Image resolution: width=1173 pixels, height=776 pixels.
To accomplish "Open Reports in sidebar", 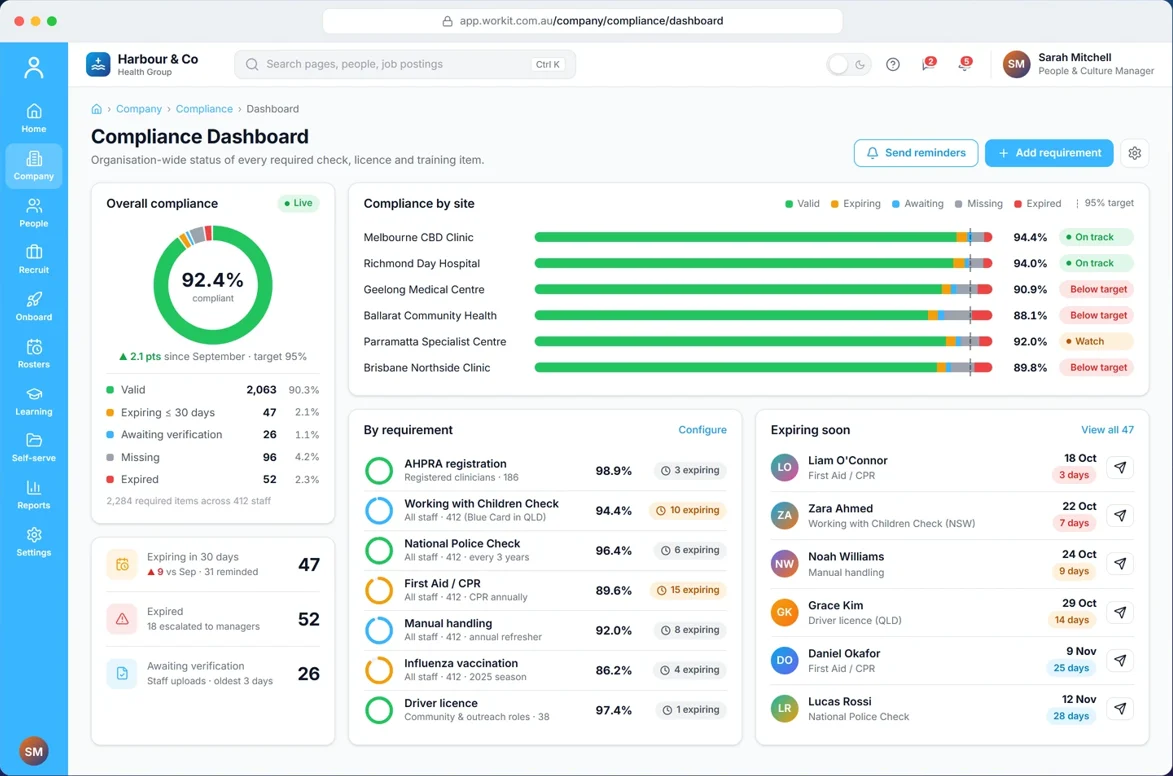I will (34, 494).
